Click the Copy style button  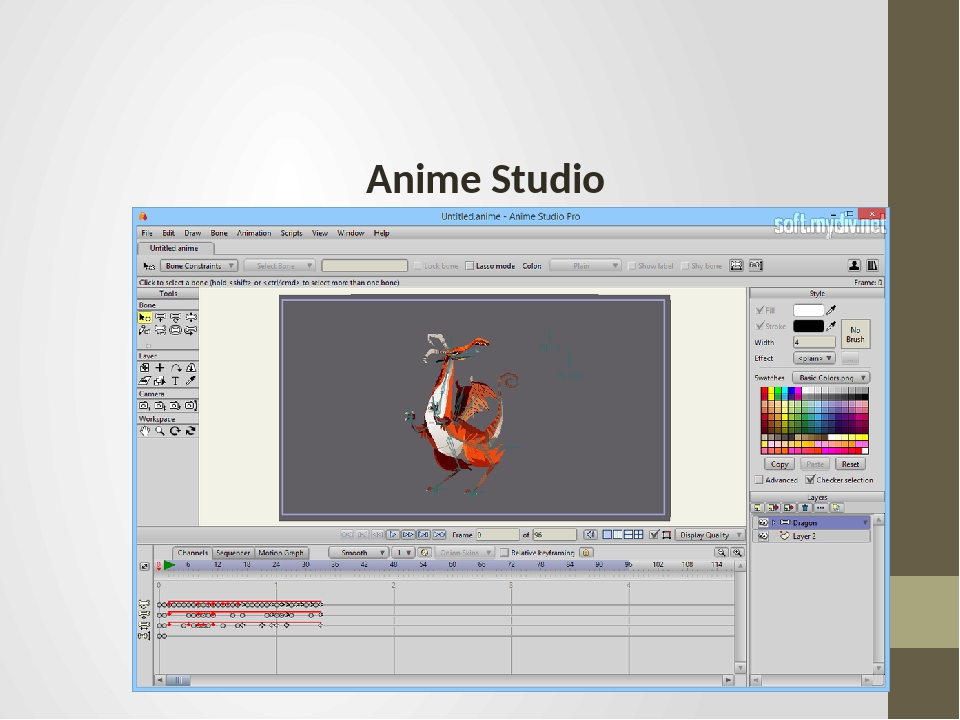(779, 464)
